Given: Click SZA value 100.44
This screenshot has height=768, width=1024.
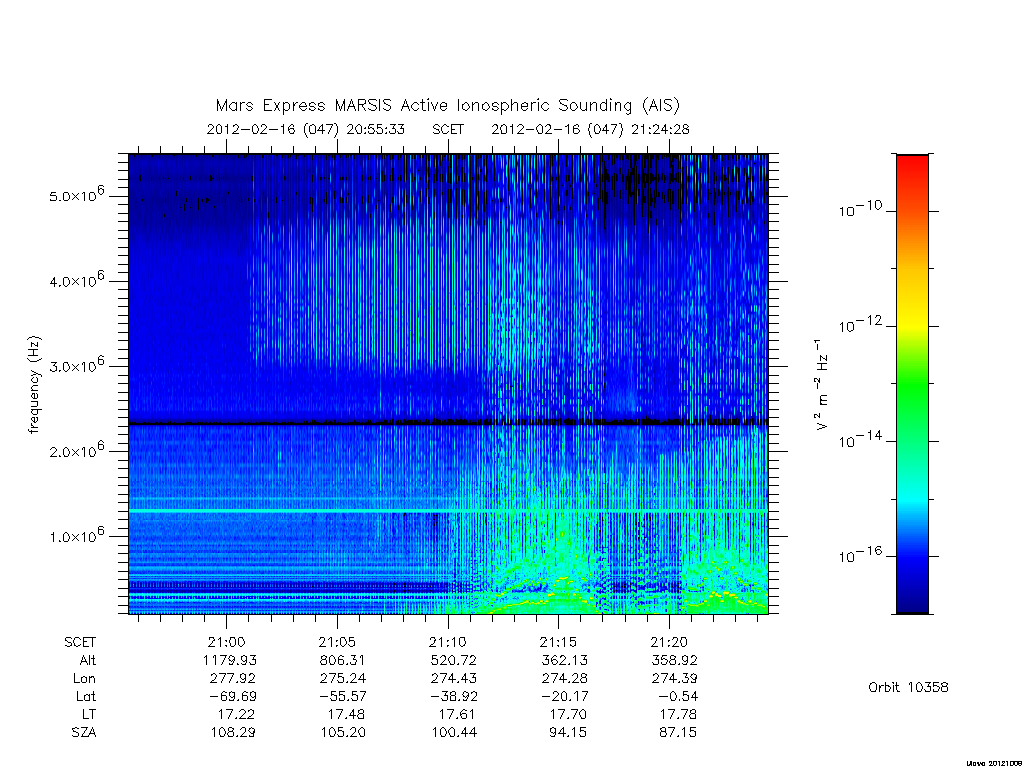Looking at the screenshot, I should point(453,733).
